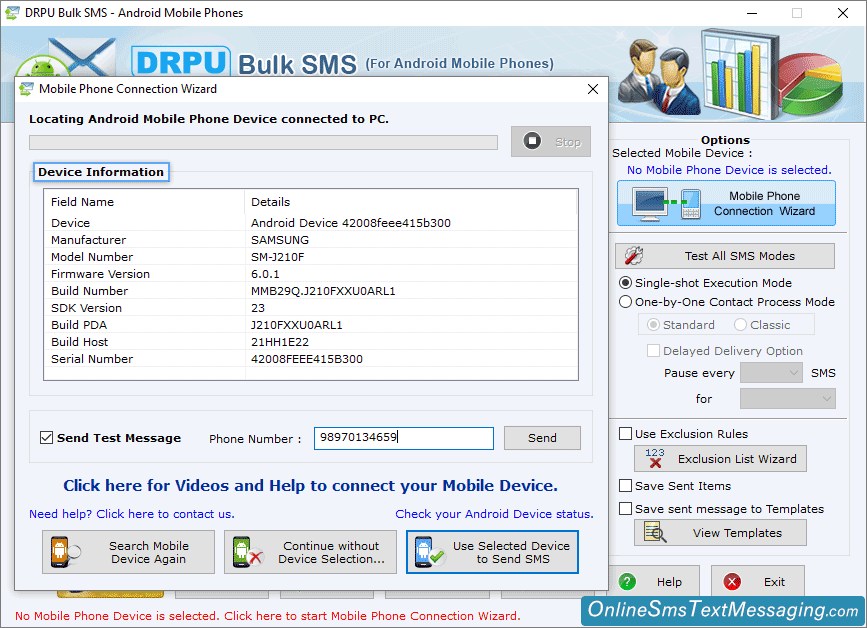Screen dimensions: 867x628
Task: Choose the Classic radio option
Action: click(x=740, y=325)
